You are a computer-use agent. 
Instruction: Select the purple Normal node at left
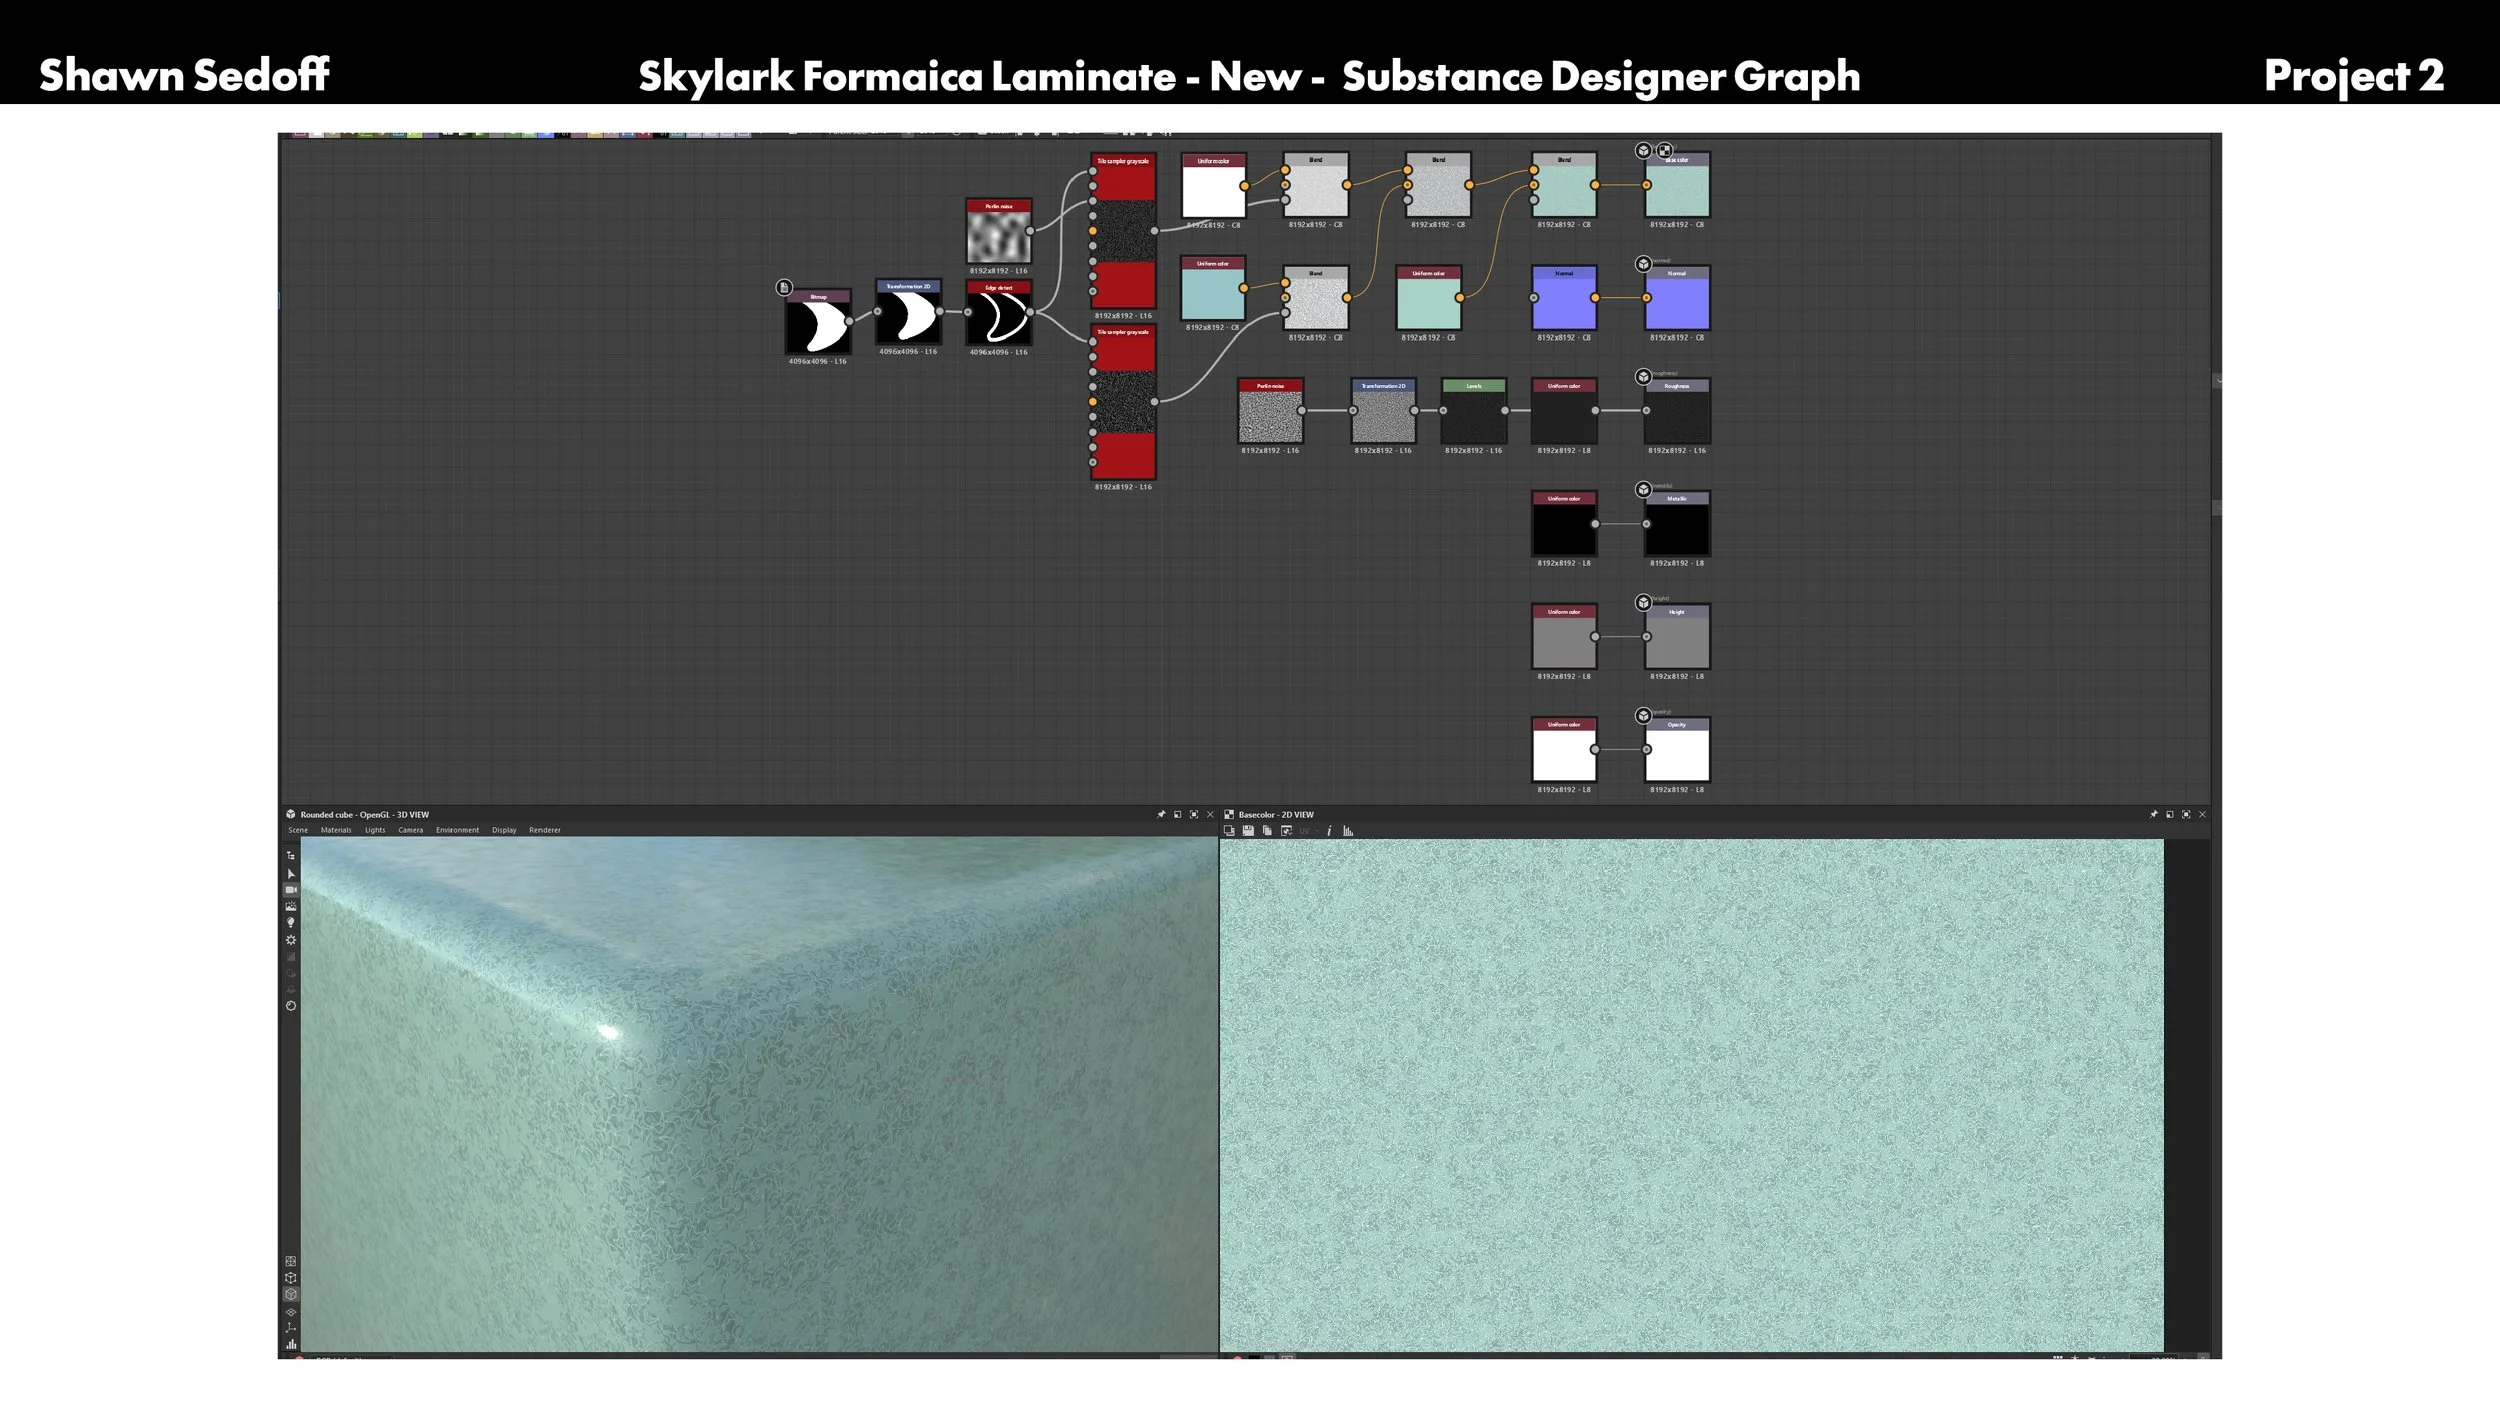[1564, 298]
